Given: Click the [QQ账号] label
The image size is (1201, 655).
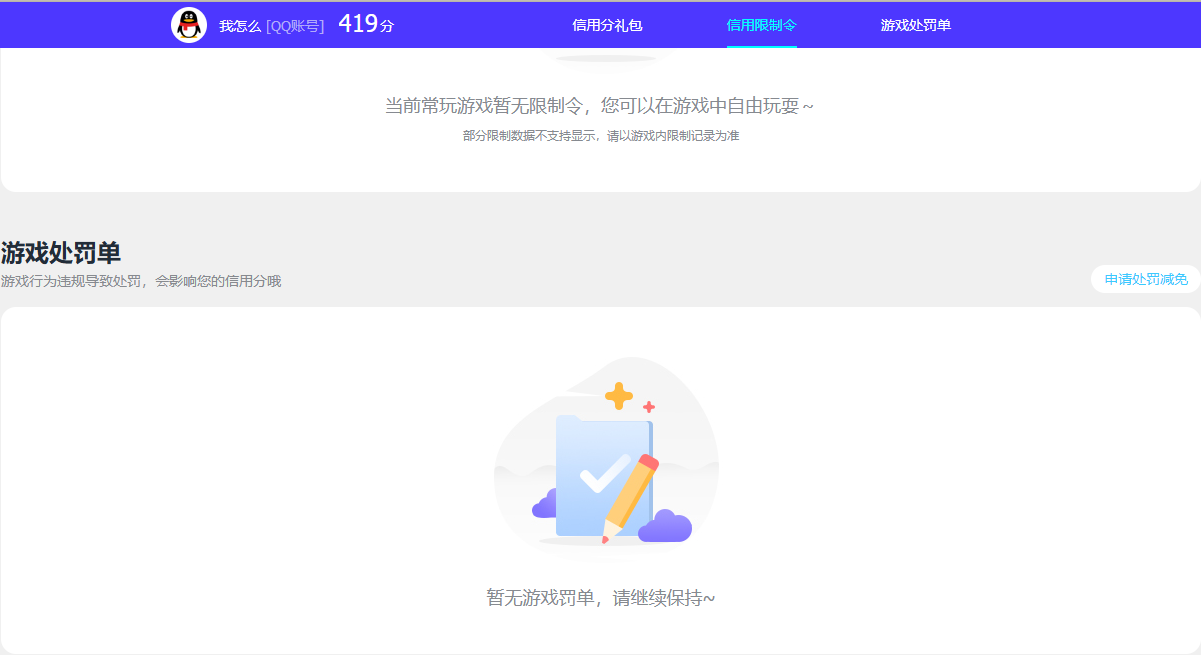Looking at the screenshot, I should coord(295,26).
